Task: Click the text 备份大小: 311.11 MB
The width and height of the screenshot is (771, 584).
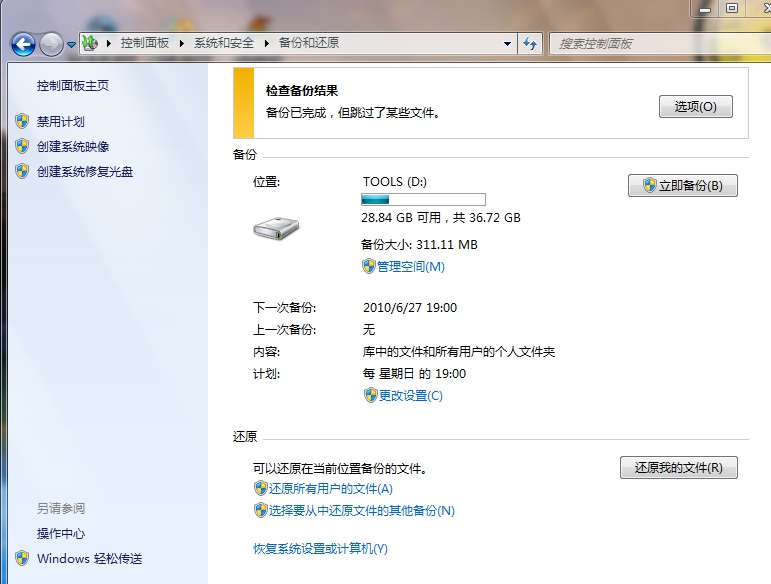Action: [419, 244]
